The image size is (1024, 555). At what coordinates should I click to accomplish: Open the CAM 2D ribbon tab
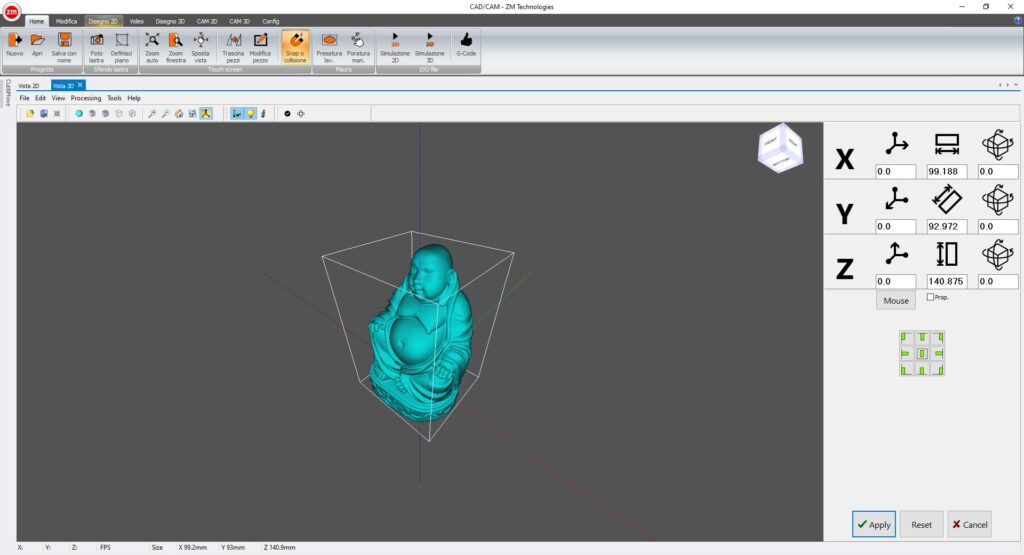[x=207, y=21]
